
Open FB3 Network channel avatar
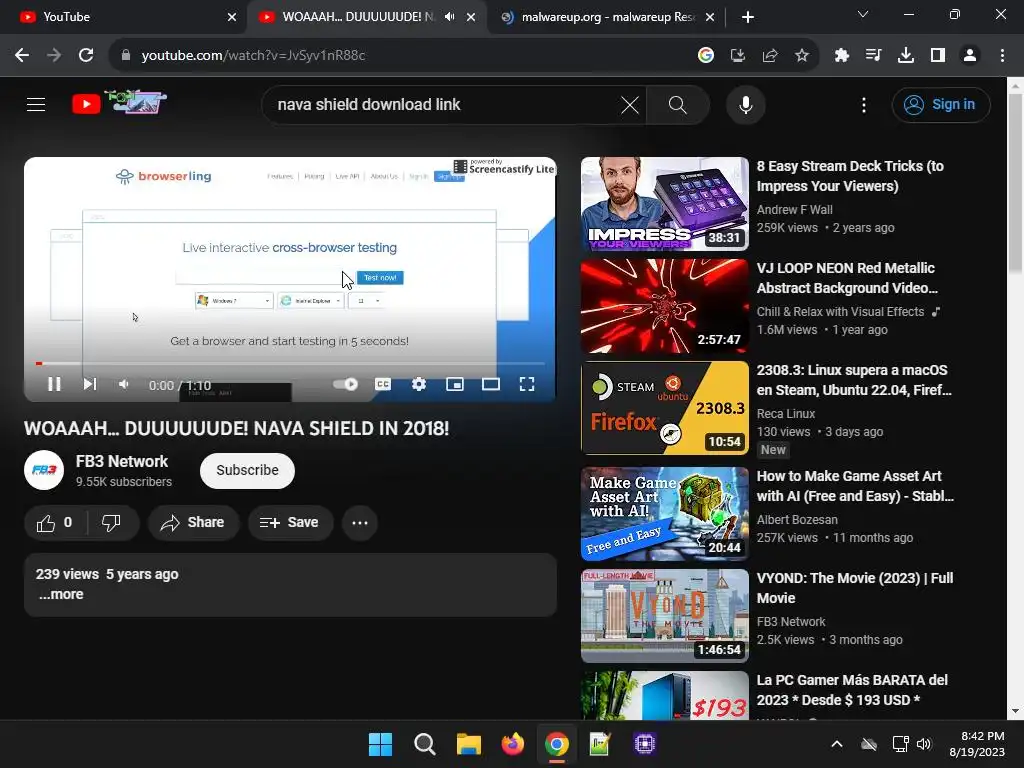click(44, 470)
